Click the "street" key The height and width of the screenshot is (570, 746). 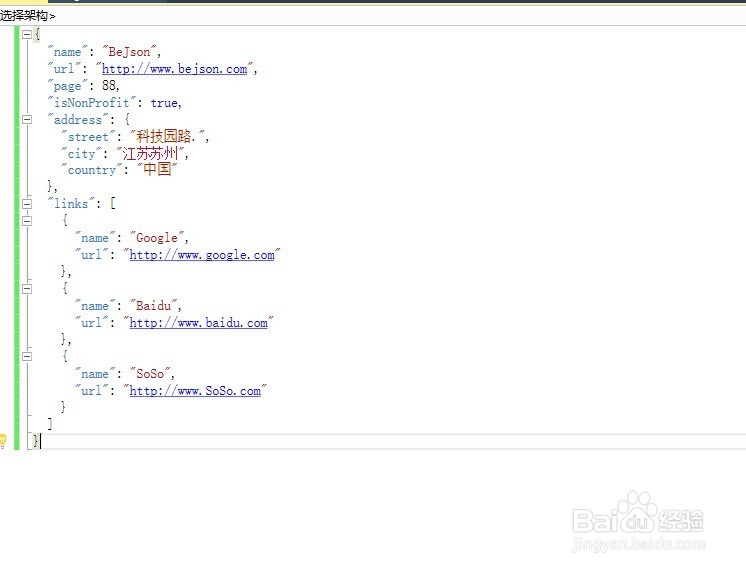point(88,137)
